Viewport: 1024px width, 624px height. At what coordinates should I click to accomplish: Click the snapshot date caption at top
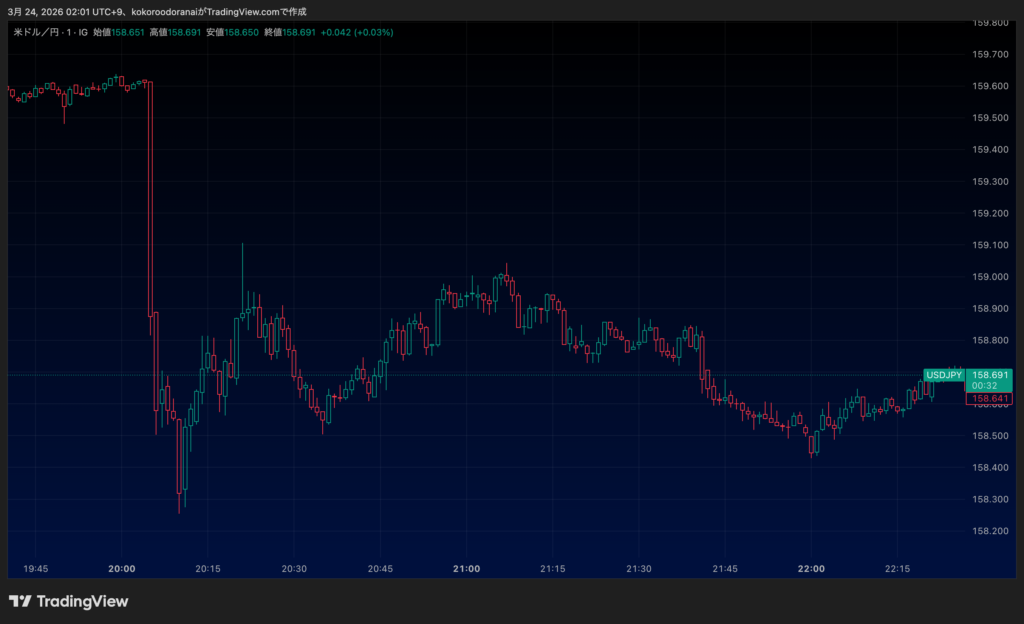(157, 11)
